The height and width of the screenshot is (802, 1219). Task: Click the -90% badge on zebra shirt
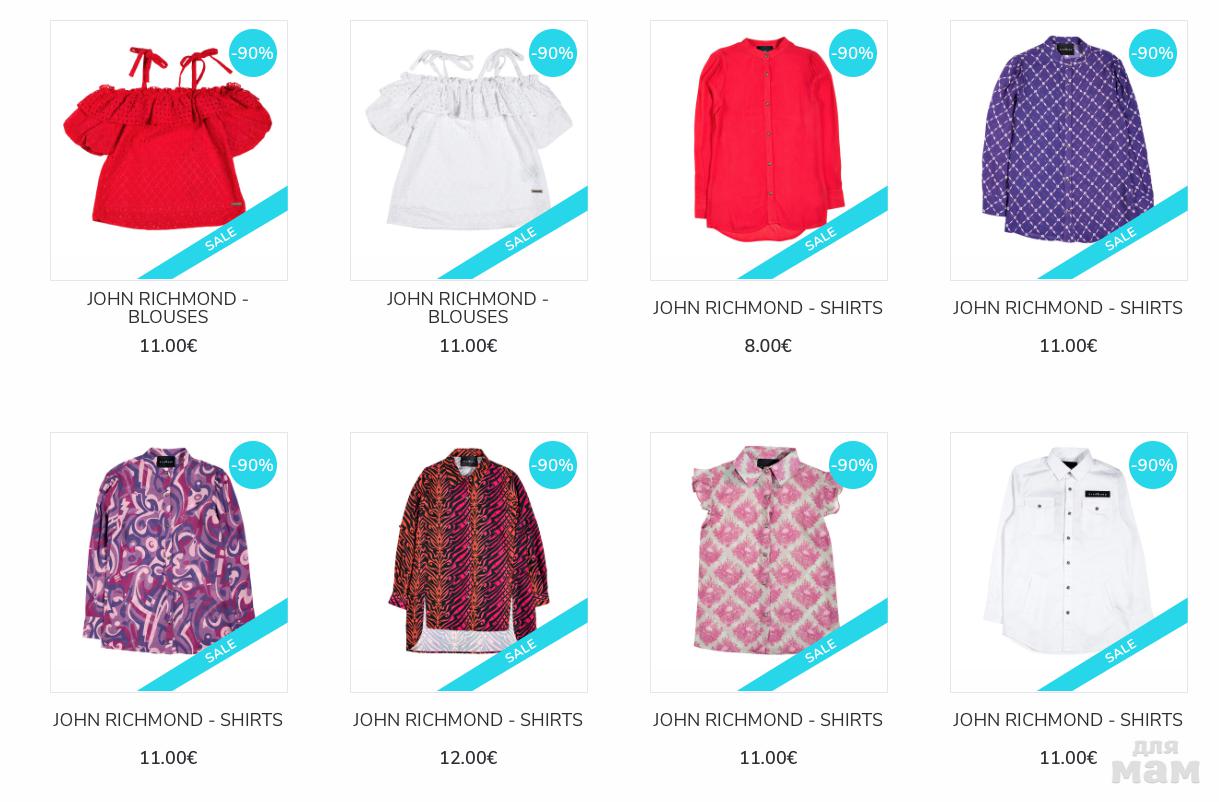(553, 465)
